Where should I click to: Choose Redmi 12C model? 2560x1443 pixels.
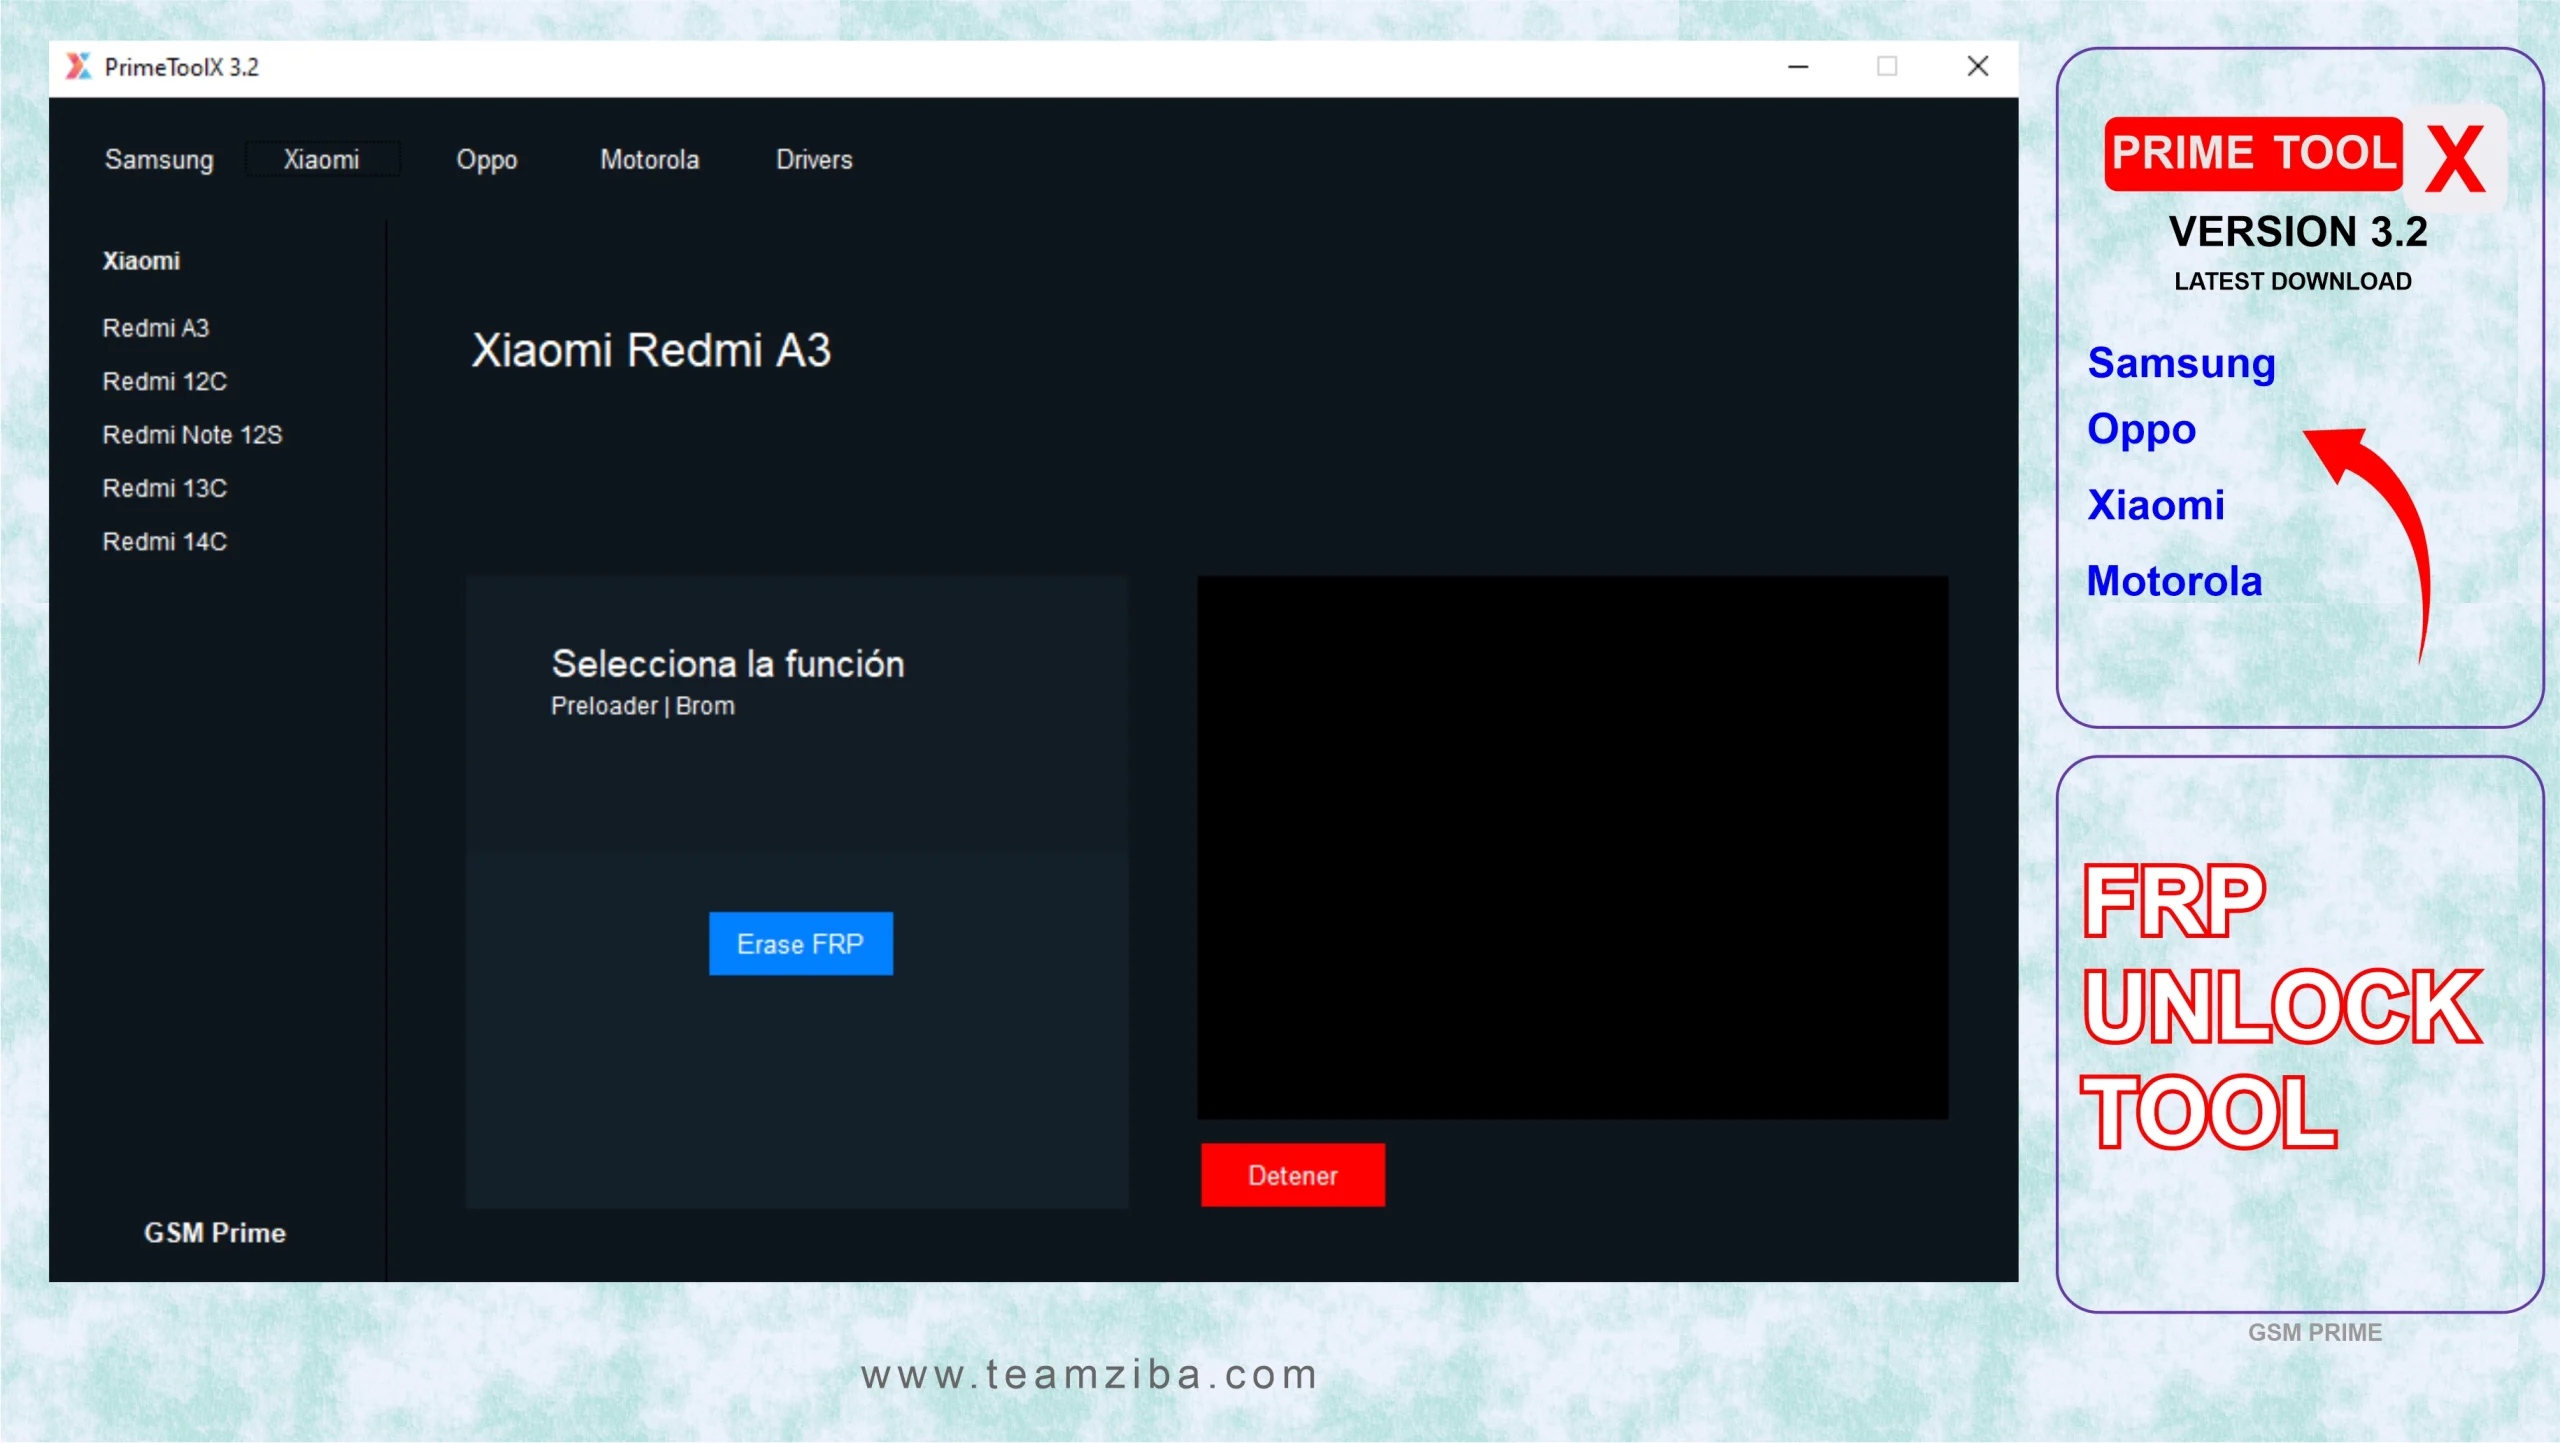pyautogui.click(x=165, y=381)
